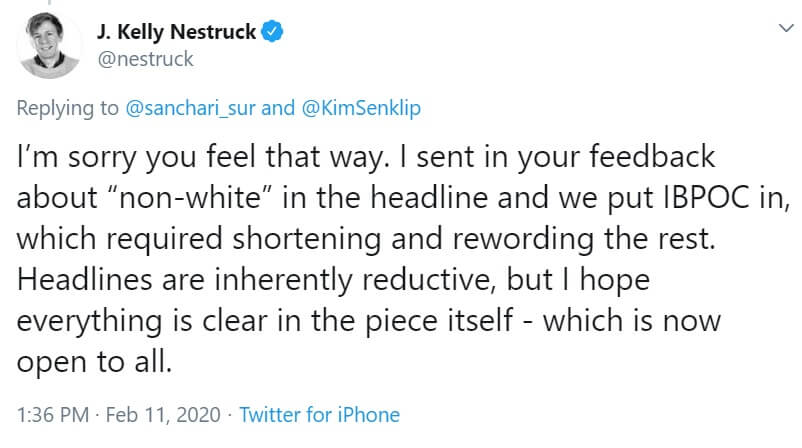The image size is (802, 448).
Task: Open the @nestruck handle link
Action: tap(146, 59)
